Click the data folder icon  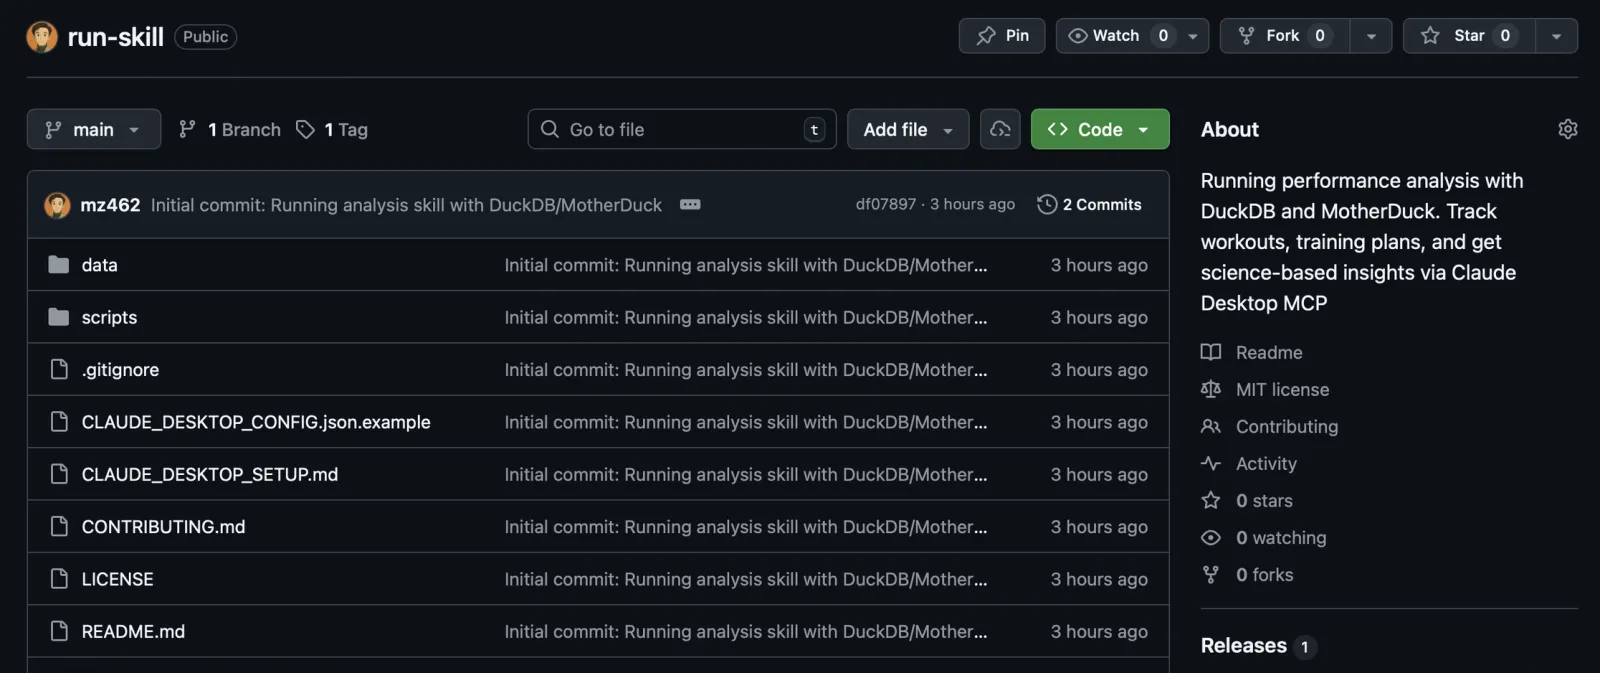(x=59, y=265)
